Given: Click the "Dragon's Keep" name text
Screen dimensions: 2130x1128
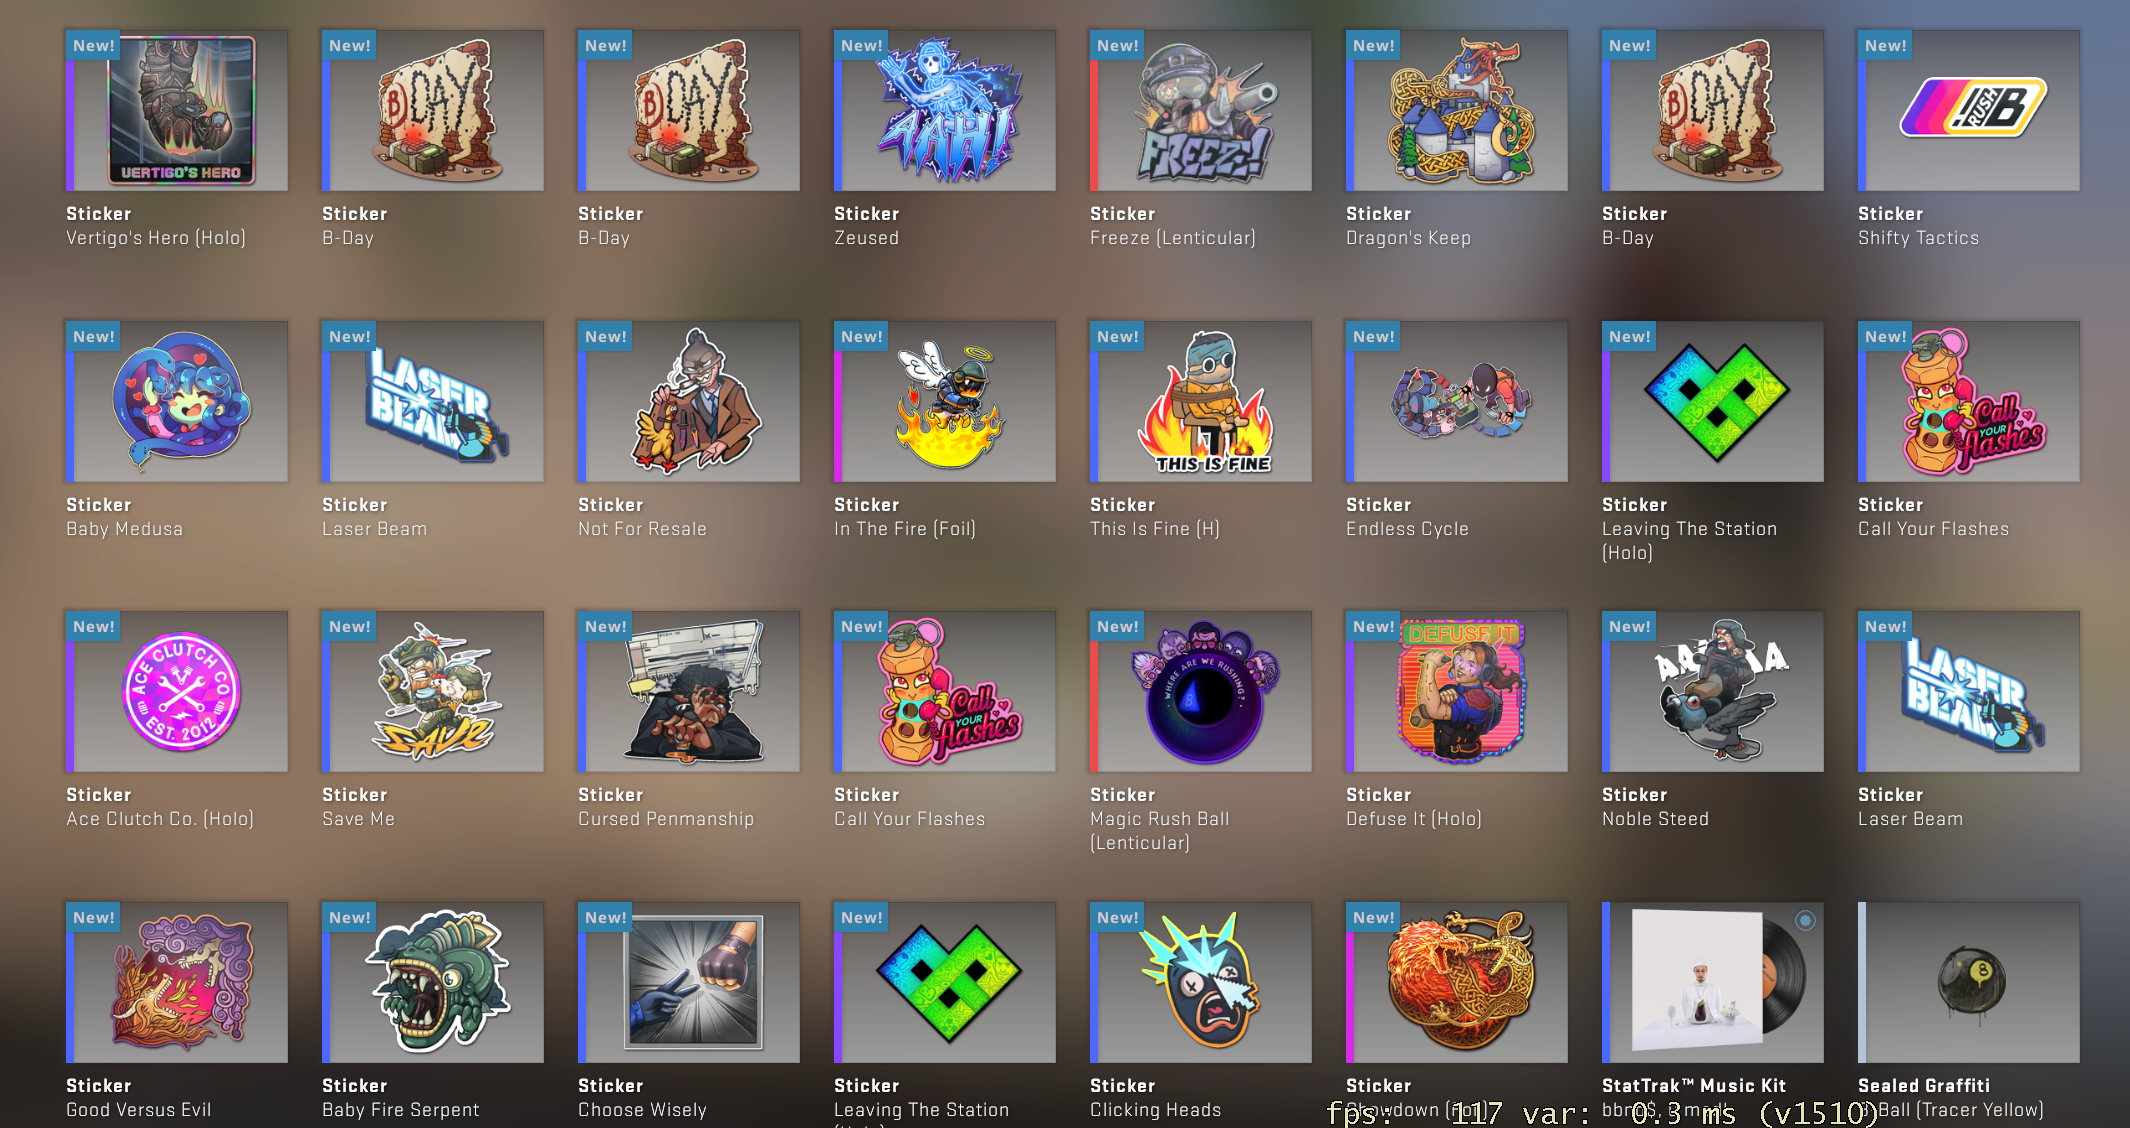Looking at the screenshot, I should pos(1408,238).
